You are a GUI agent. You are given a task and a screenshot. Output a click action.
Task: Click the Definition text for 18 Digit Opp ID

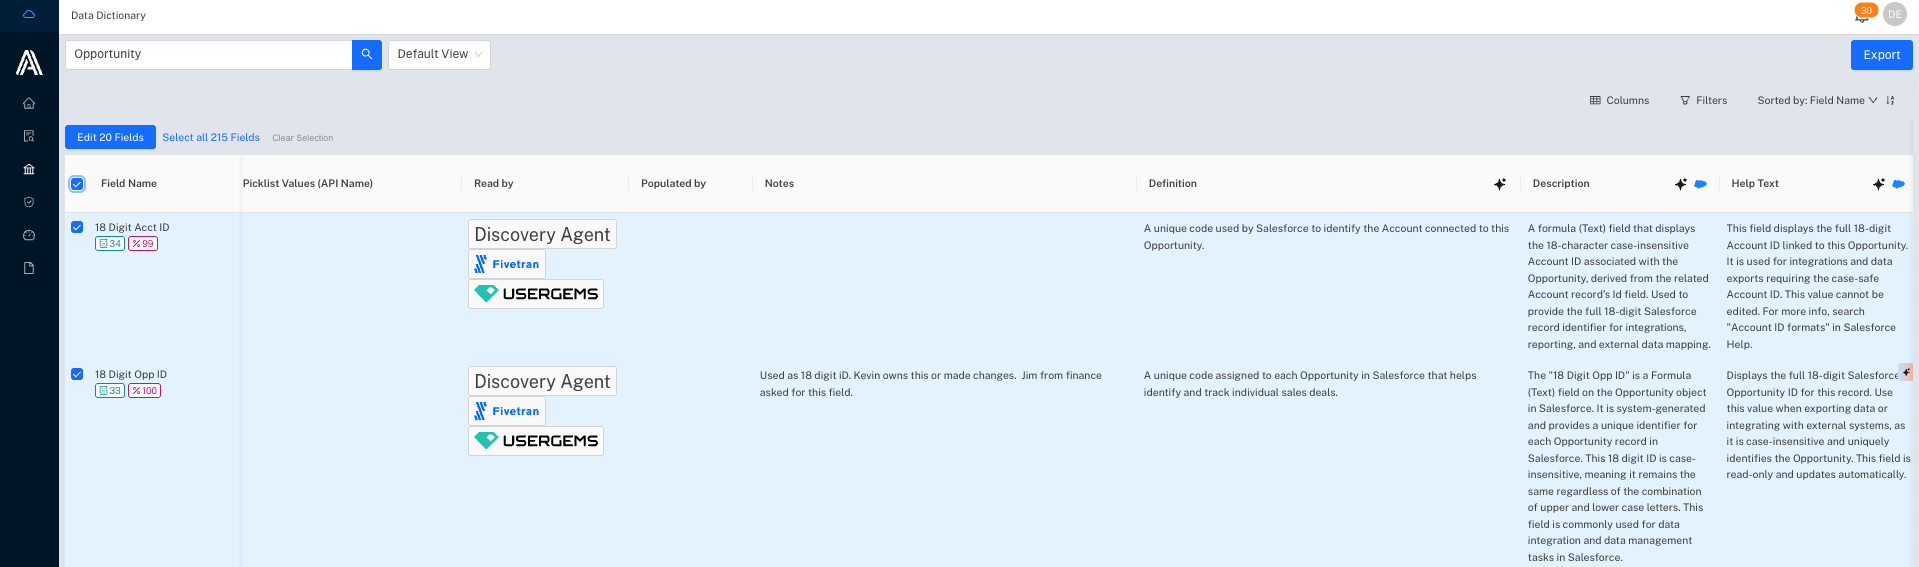(1310, 384)
